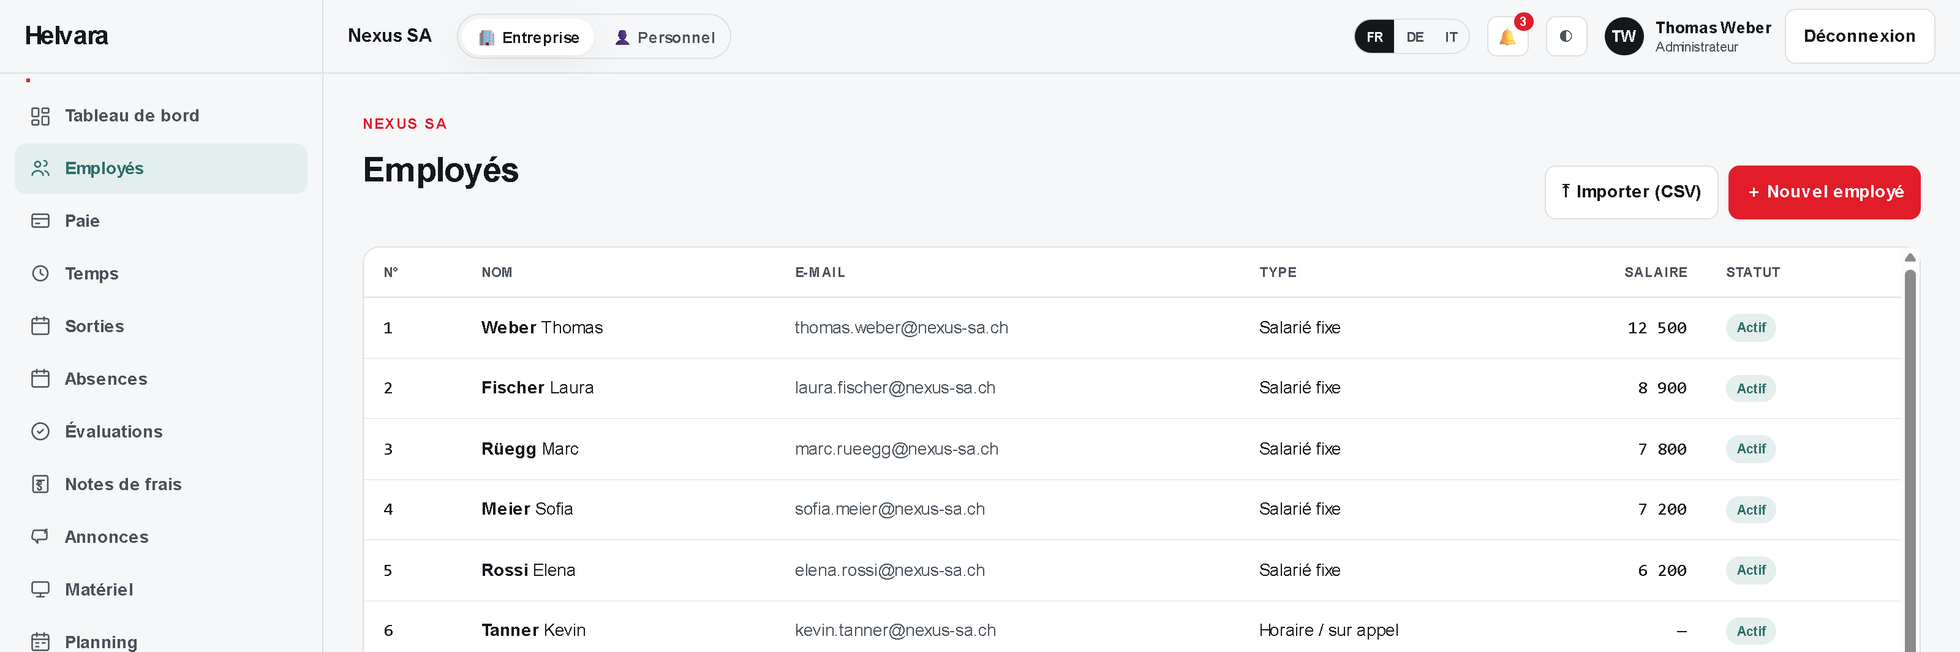Toggle dark mode theme icon
The width and height of the screenshot is (1960, 652).
click(1566, 37)
